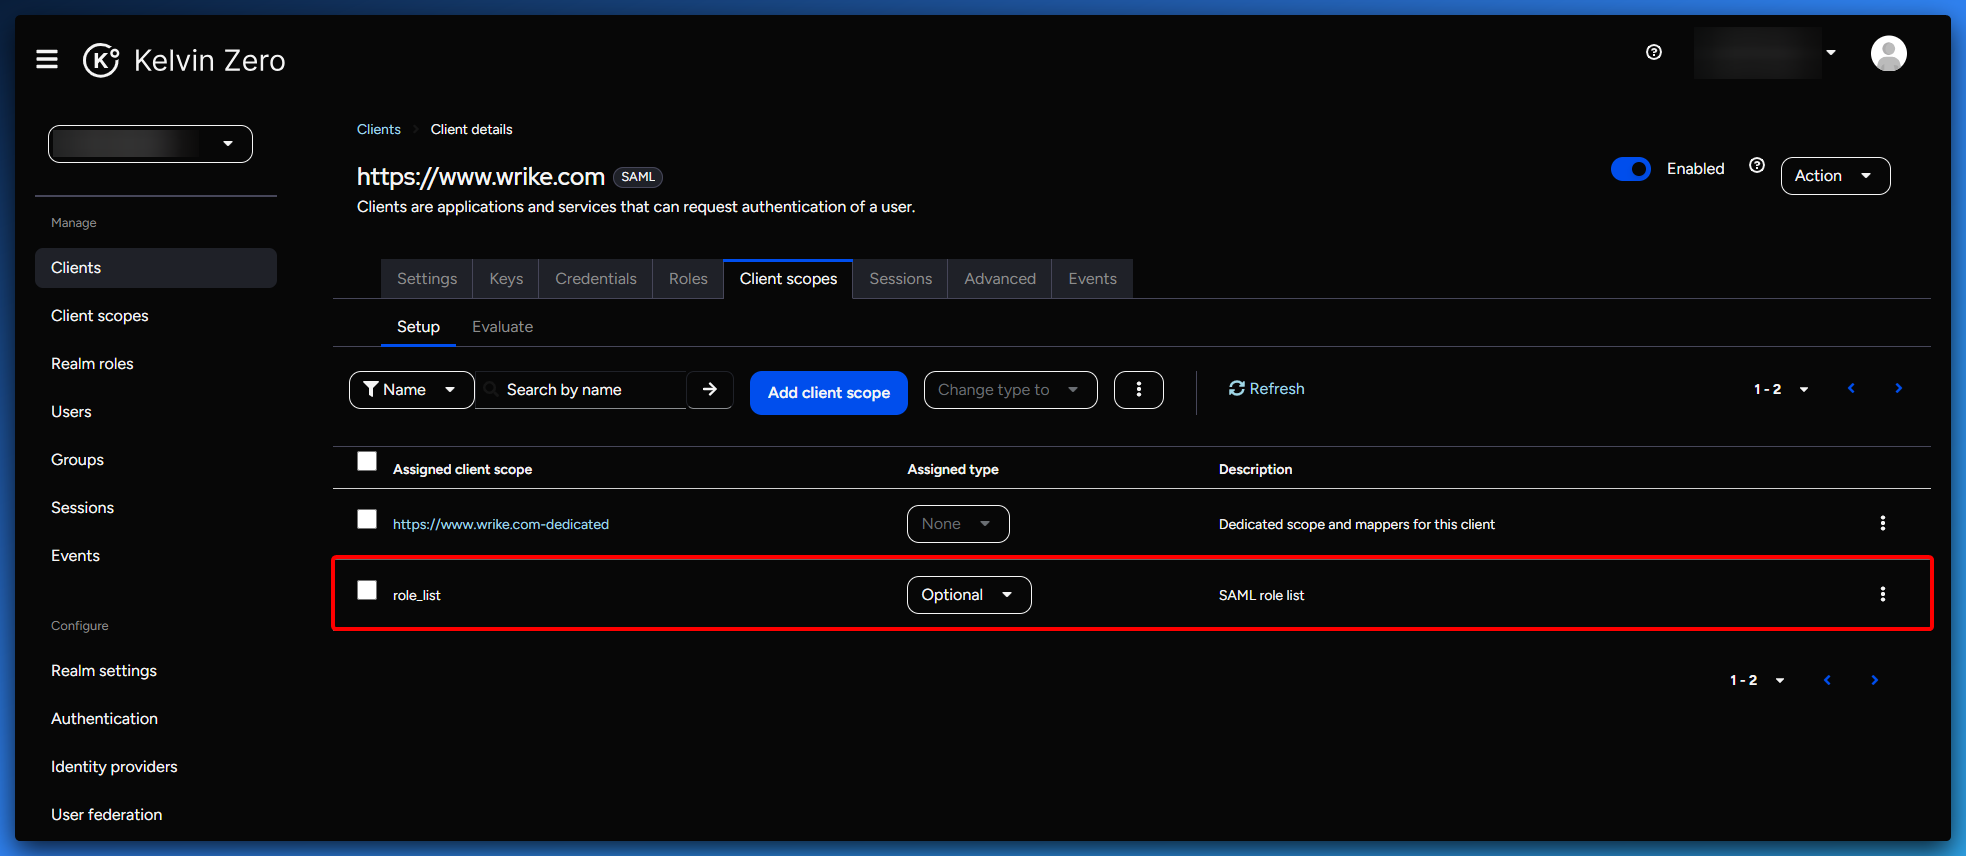Click the SAML badge next to title
Image resolution: width=1966 pixels, height=856 pixels.
pos(638,177)
